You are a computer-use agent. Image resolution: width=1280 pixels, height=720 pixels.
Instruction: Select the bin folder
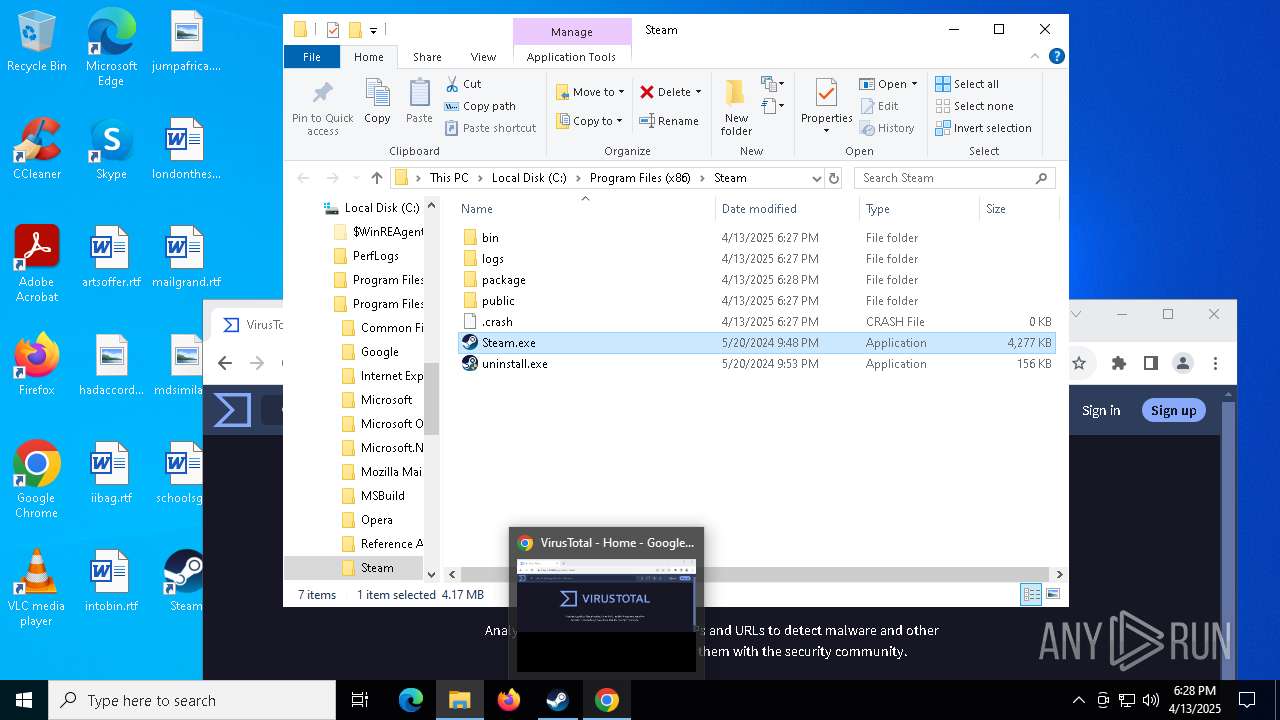pos(756,238)
